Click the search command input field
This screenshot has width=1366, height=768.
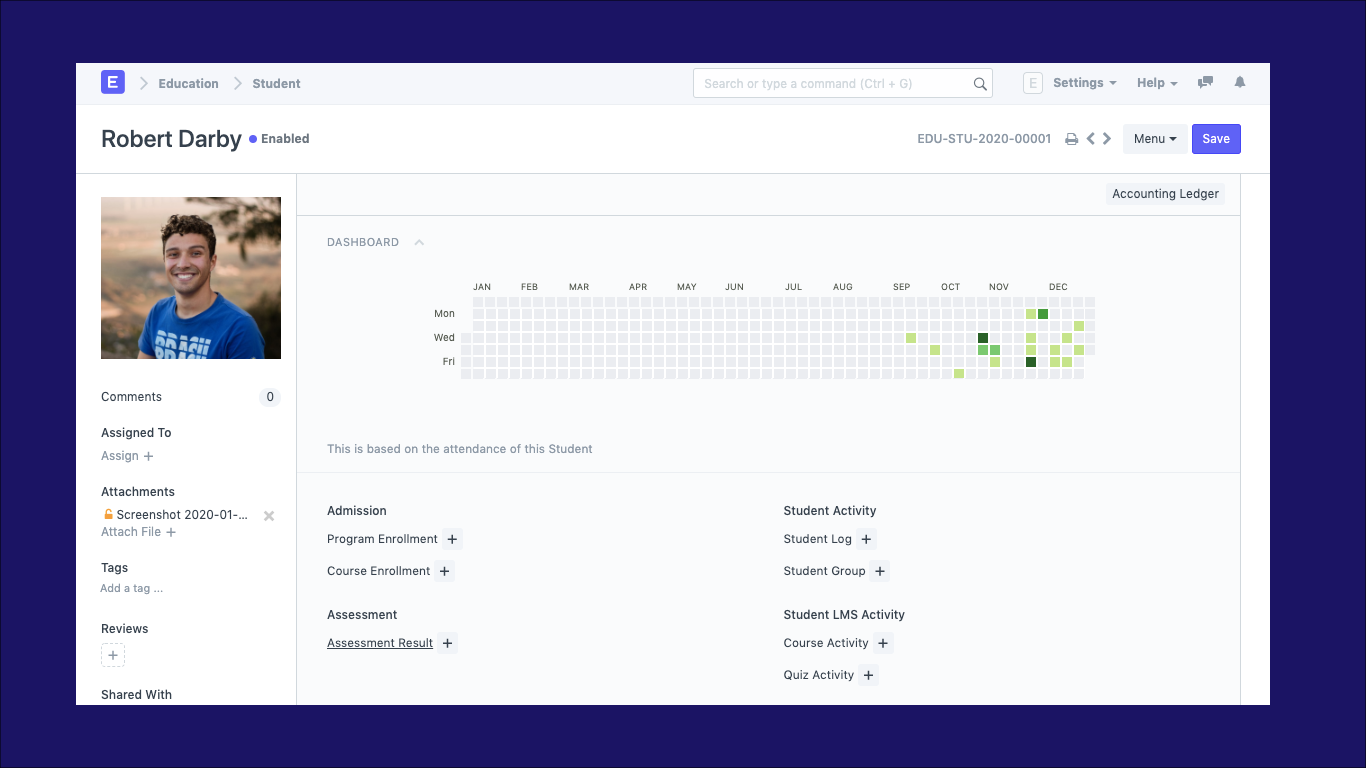[843, 84]
